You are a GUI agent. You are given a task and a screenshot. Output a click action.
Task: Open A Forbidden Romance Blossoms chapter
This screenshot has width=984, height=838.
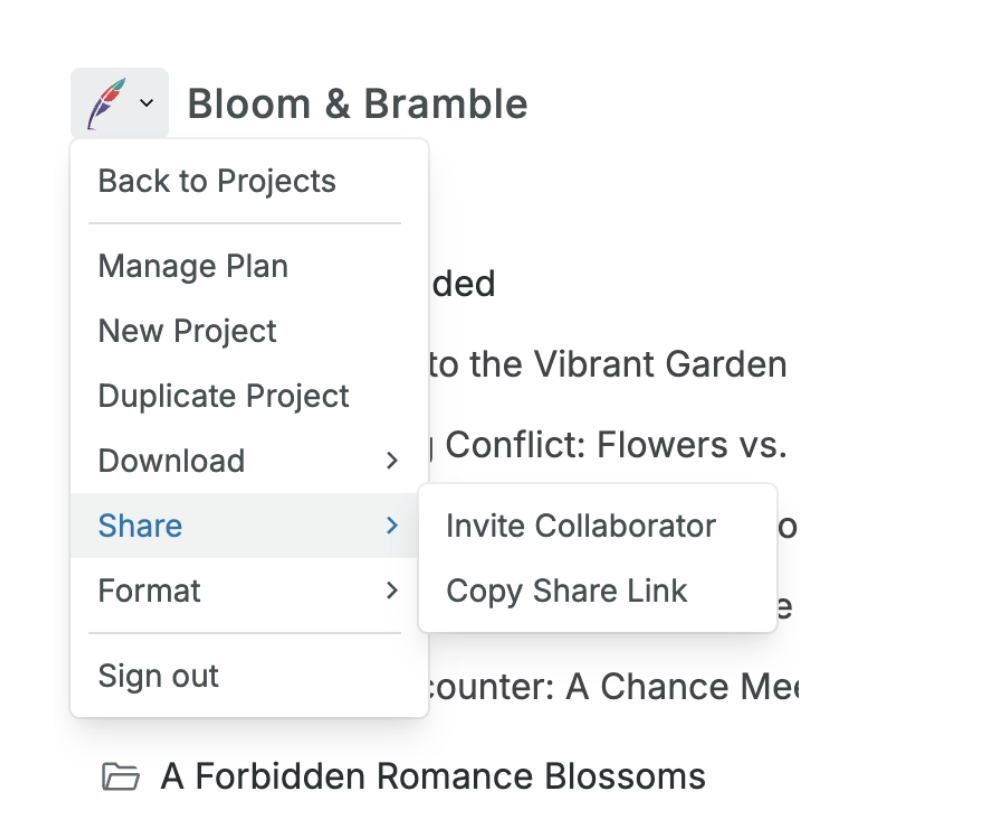pos(433,776)
